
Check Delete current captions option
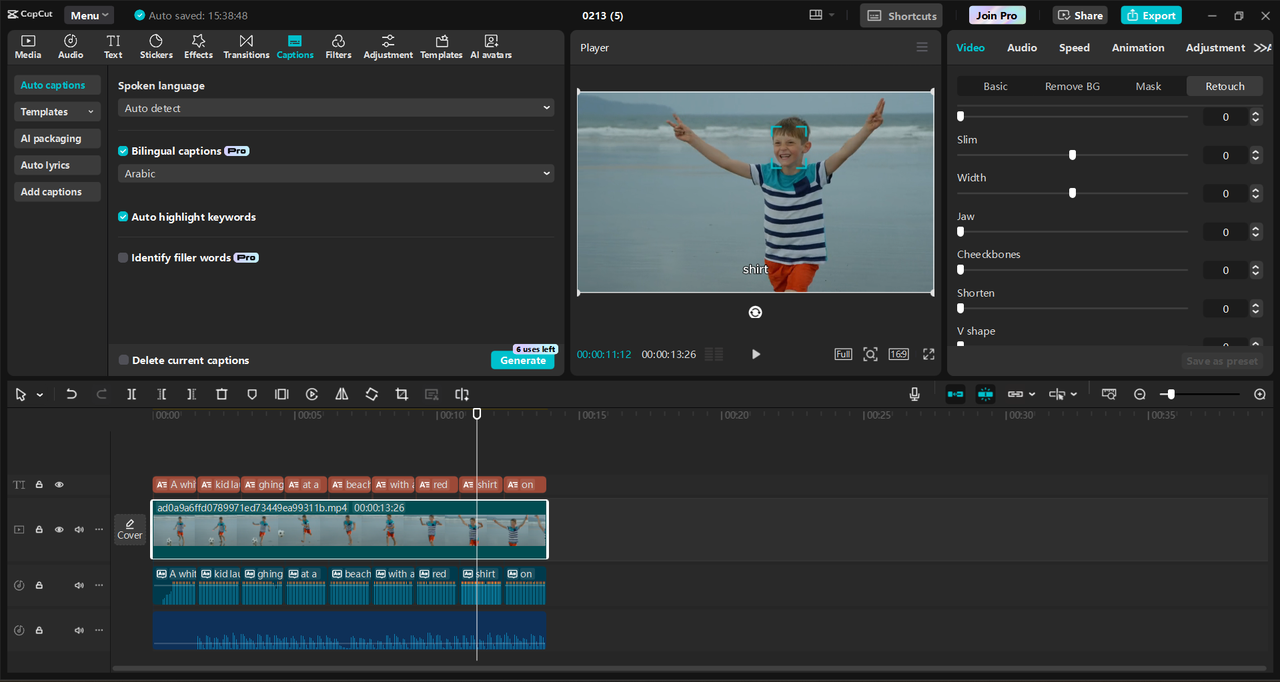coord(124,360)
